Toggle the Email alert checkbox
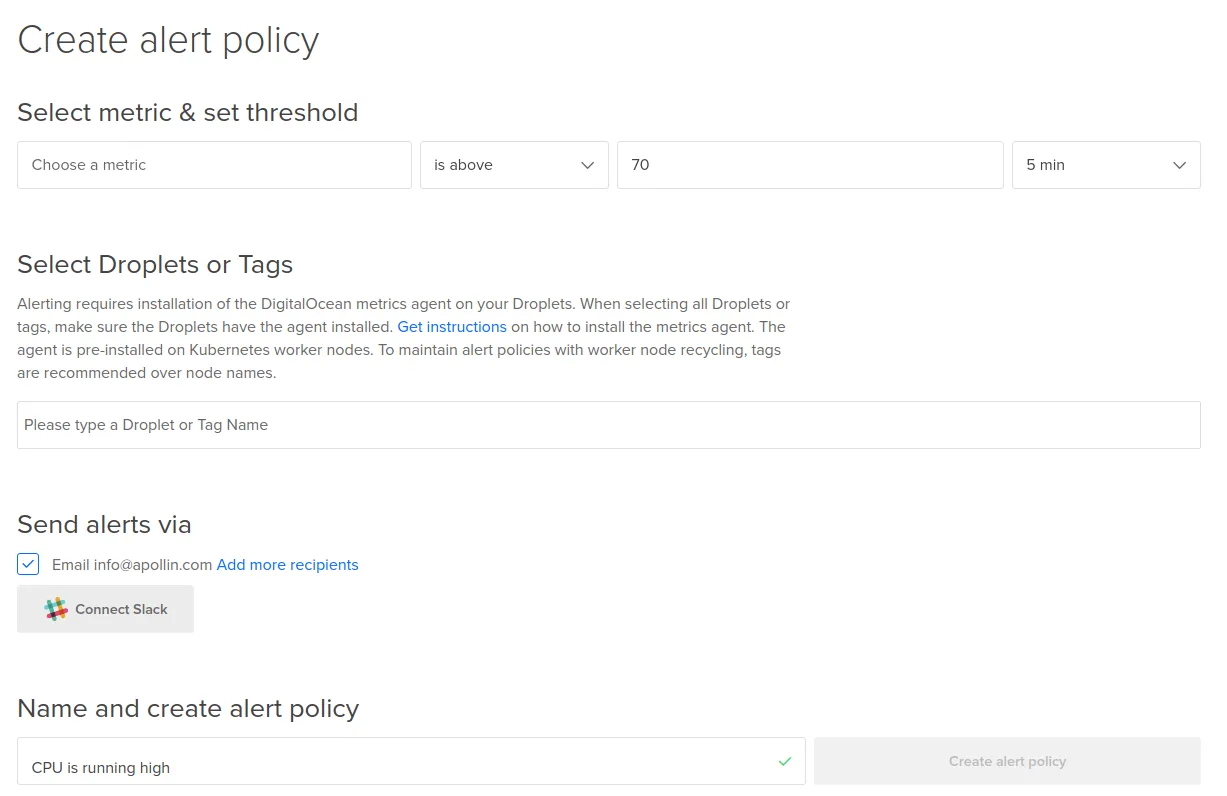Screen dimensions: 1227x796 [x=28, y=564]
